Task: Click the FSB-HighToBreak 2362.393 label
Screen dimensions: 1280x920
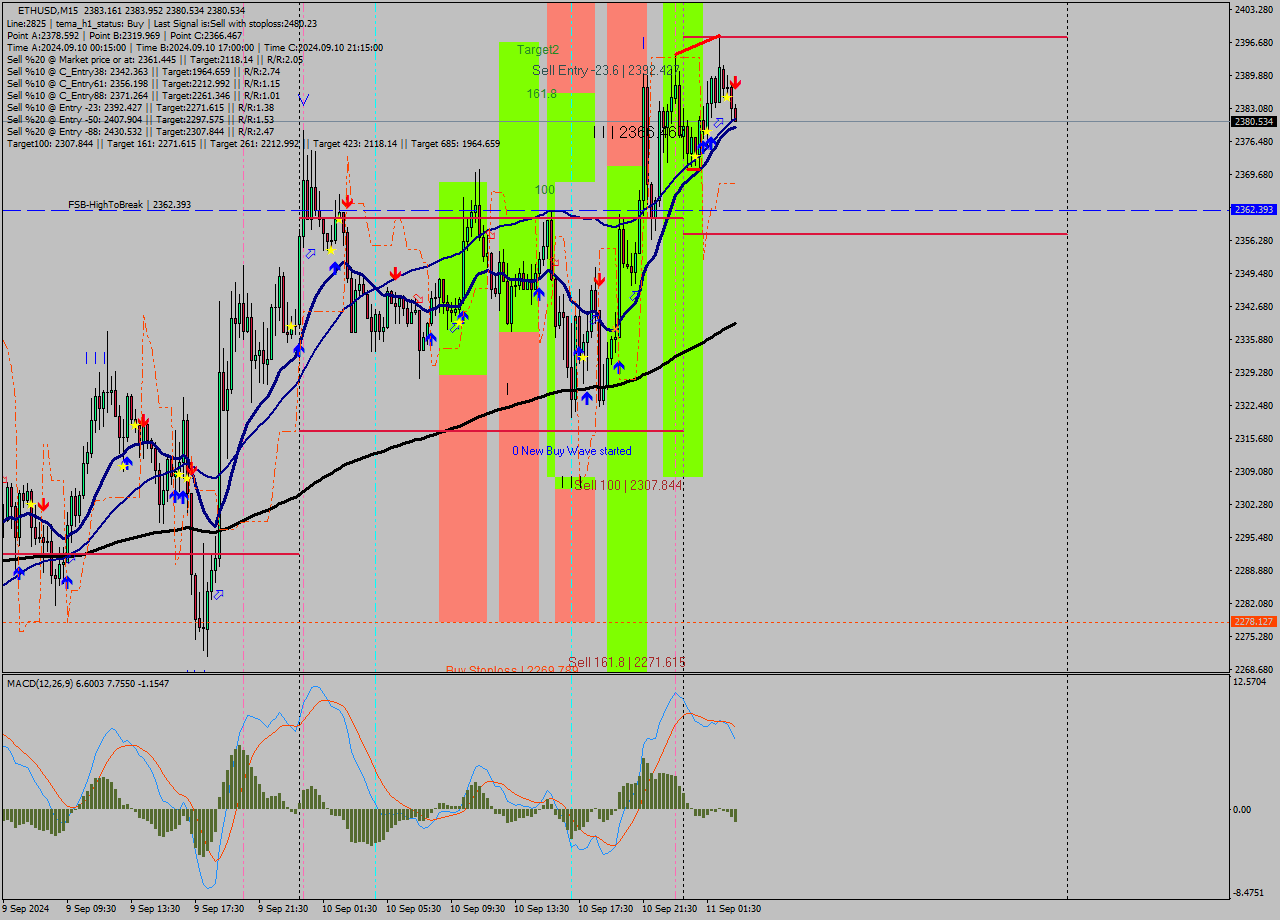Action: point(129,204)
